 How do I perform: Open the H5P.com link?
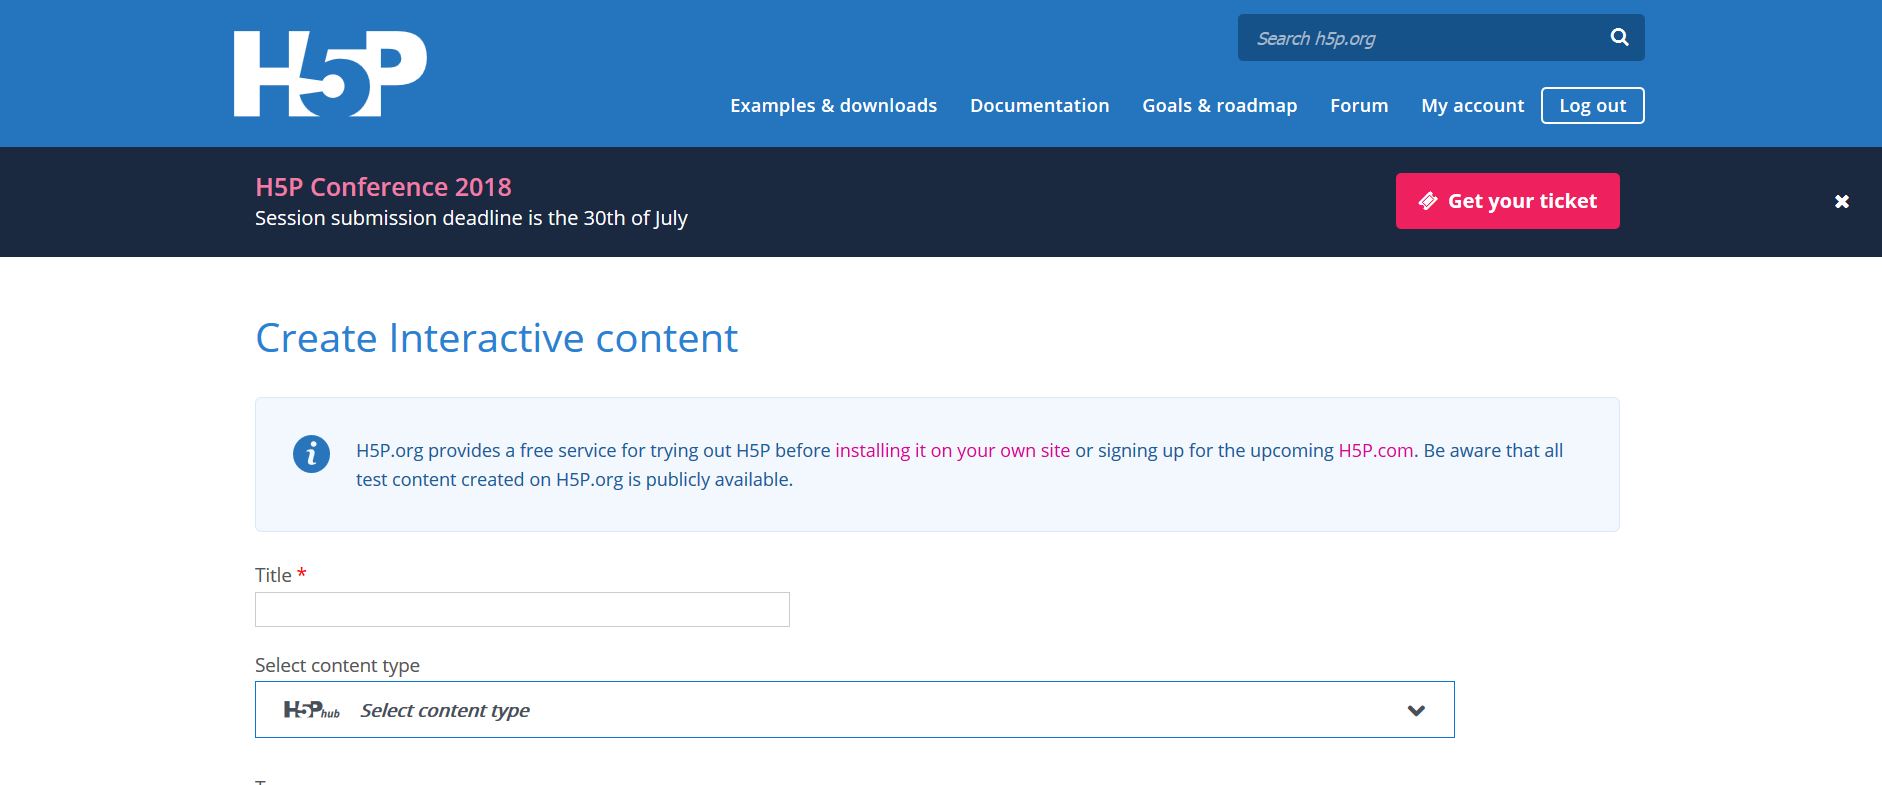(1376, 450)
